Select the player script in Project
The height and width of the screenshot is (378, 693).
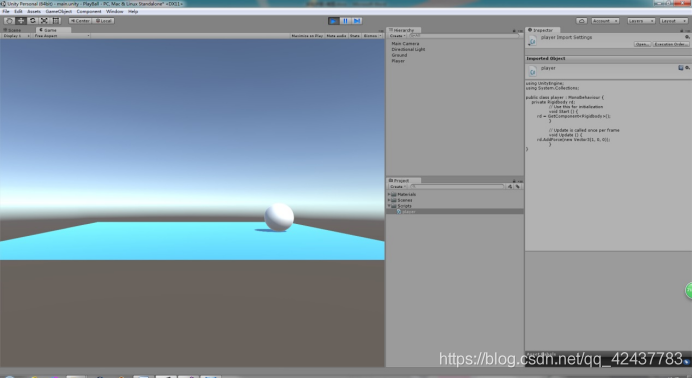tap(455, 212)
